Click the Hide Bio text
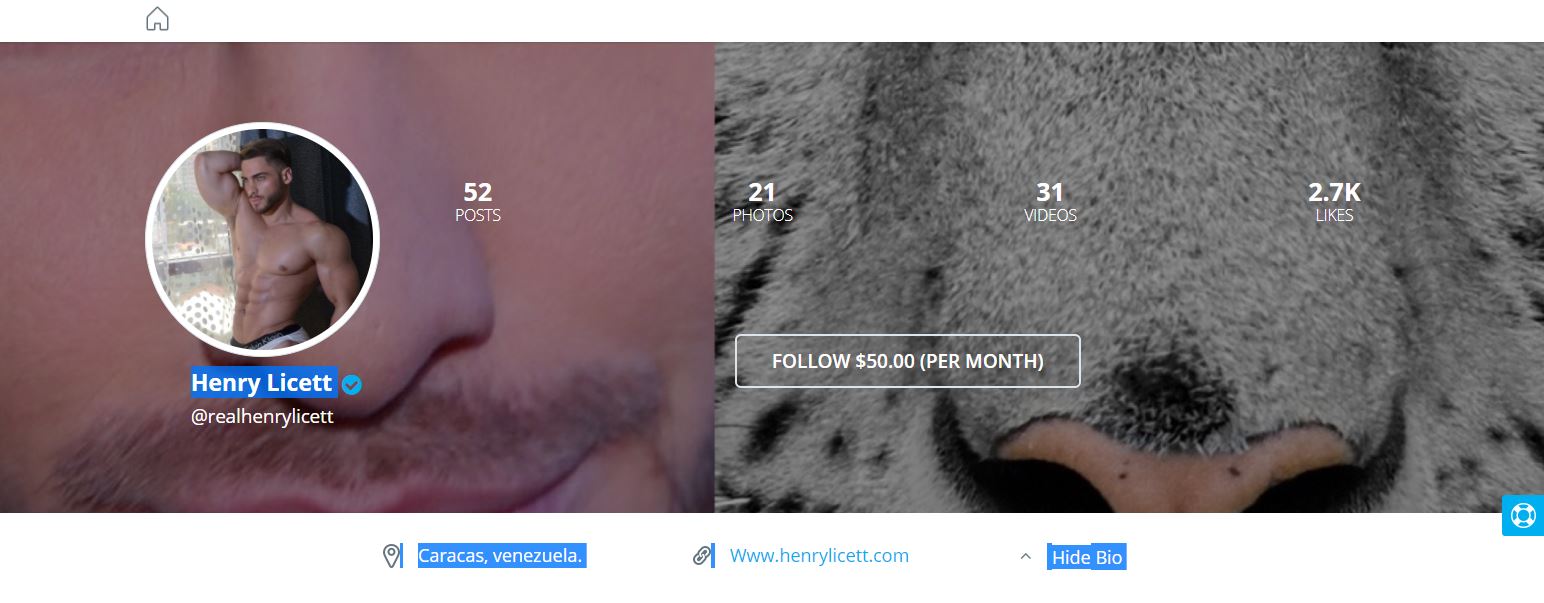This screenshot has height=603, width=1544. point(1087,557)
